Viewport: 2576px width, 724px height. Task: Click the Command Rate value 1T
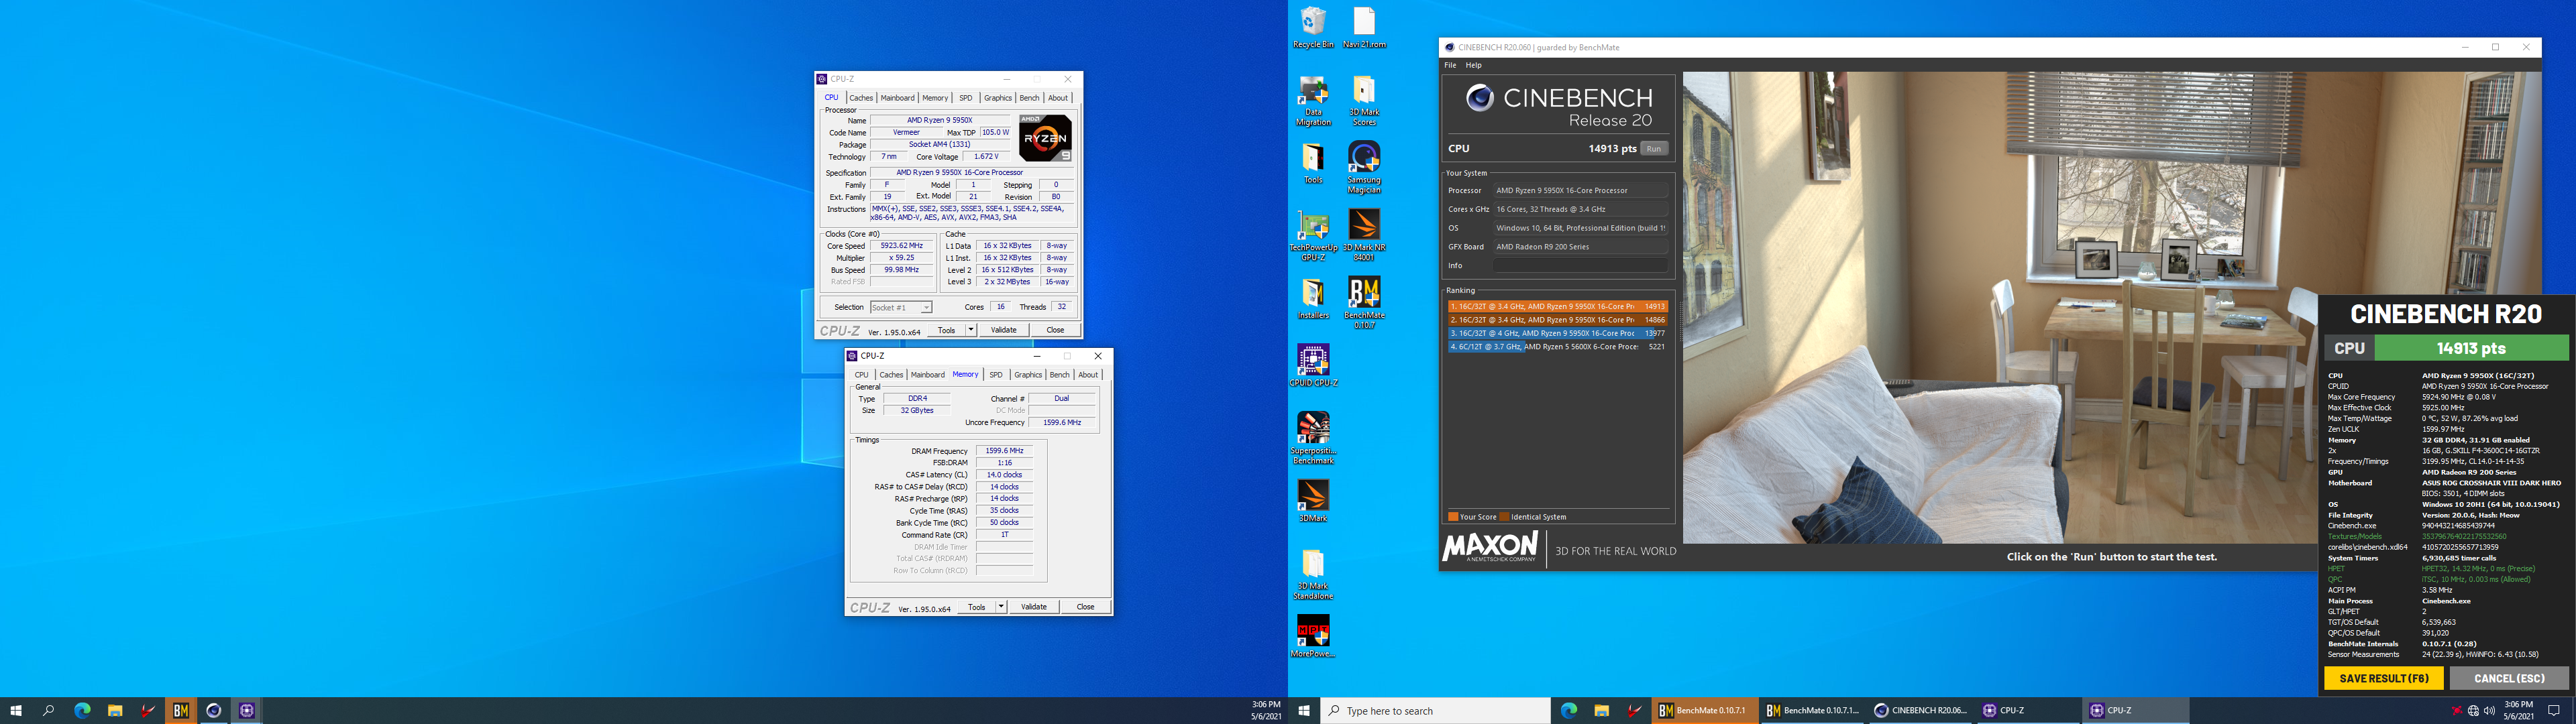coord(1004,535)
